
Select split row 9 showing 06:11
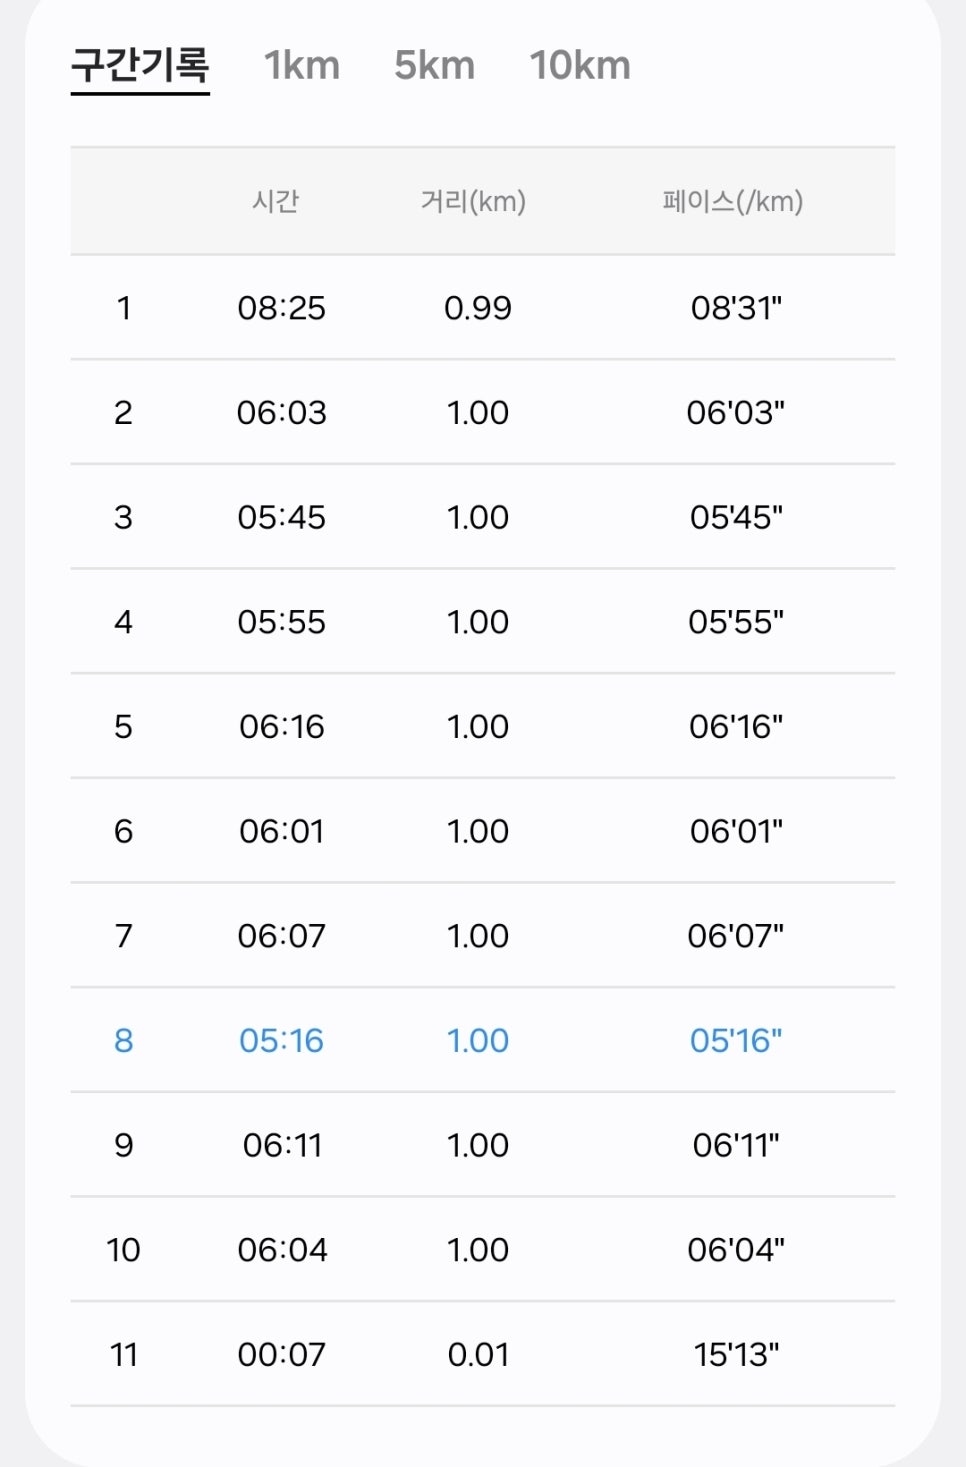coord(483,1145)
